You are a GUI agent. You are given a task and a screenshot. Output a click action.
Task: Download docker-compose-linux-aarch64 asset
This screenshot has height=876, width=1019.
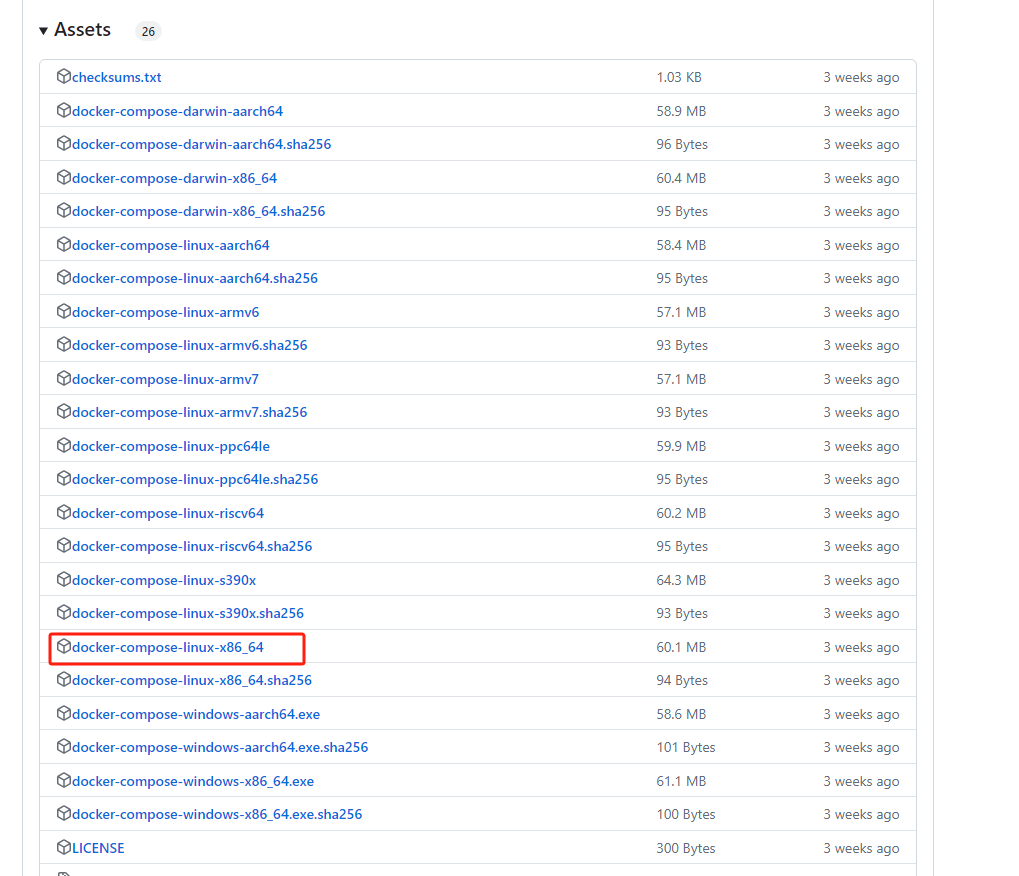[x=171, y=246]
